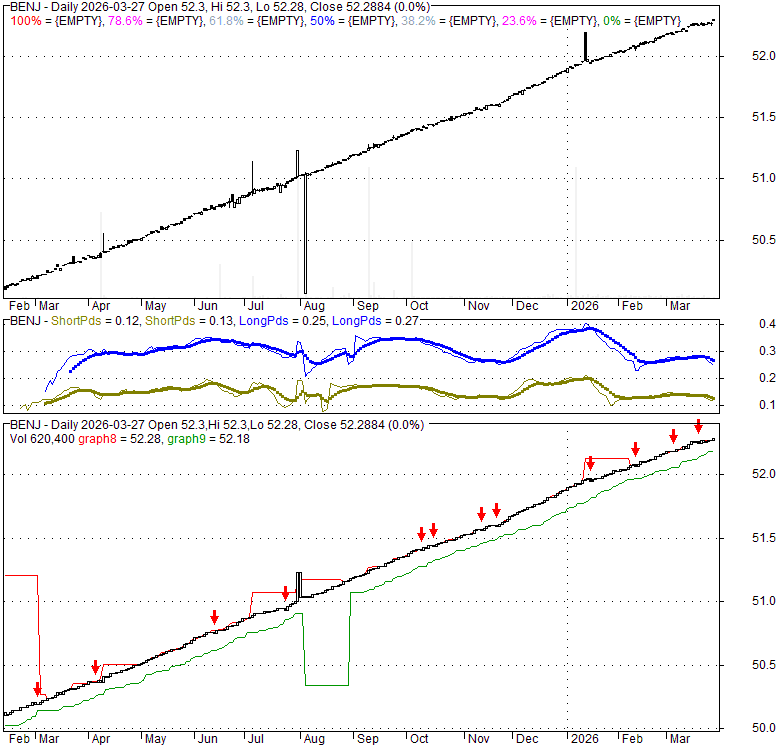Click the "61.8%" Fibonacci legend label

(x=226, y=21)
